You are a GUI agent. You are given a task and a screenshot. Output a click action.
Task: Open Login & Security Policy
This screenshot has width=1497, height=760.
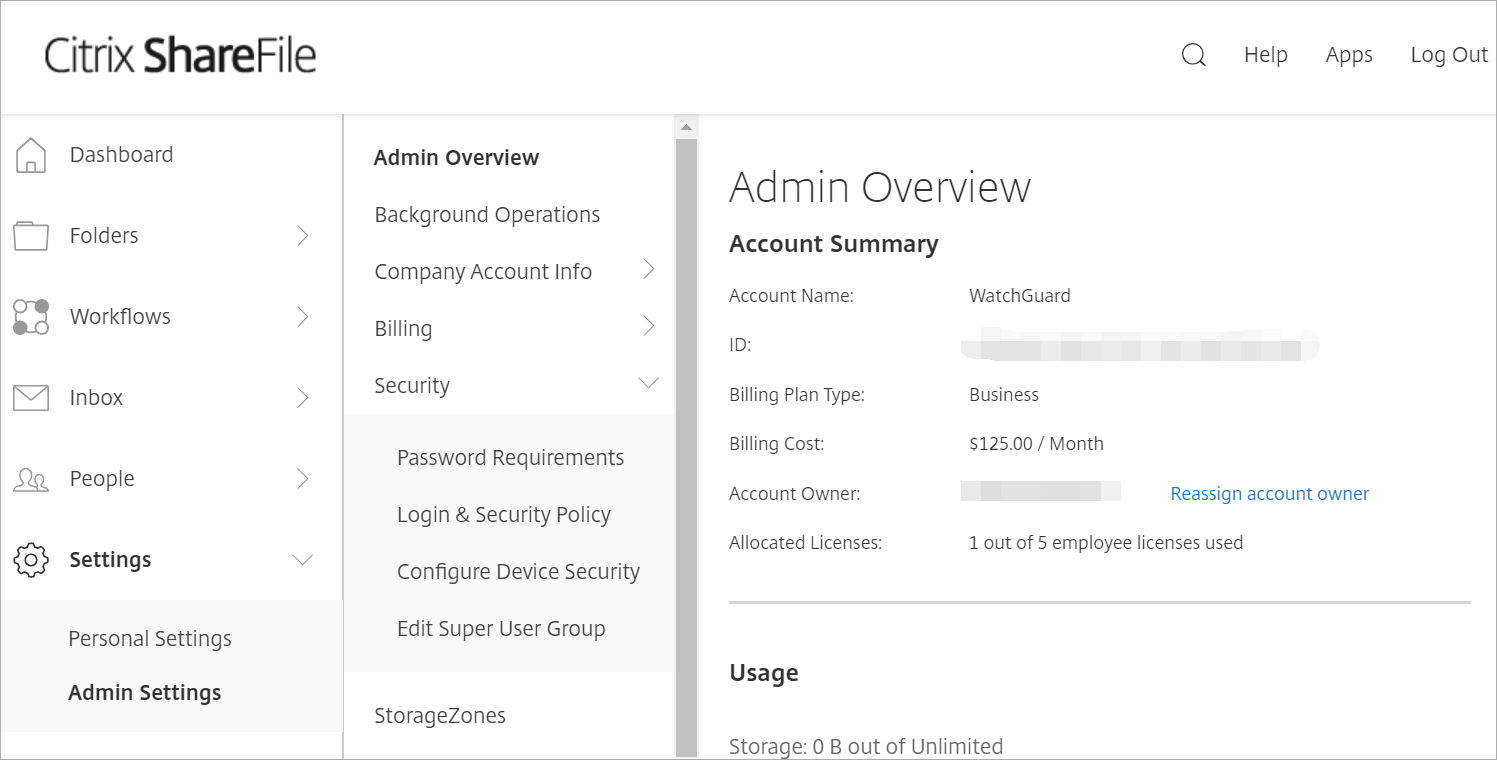pyautogui.click(x=503, y=513)
